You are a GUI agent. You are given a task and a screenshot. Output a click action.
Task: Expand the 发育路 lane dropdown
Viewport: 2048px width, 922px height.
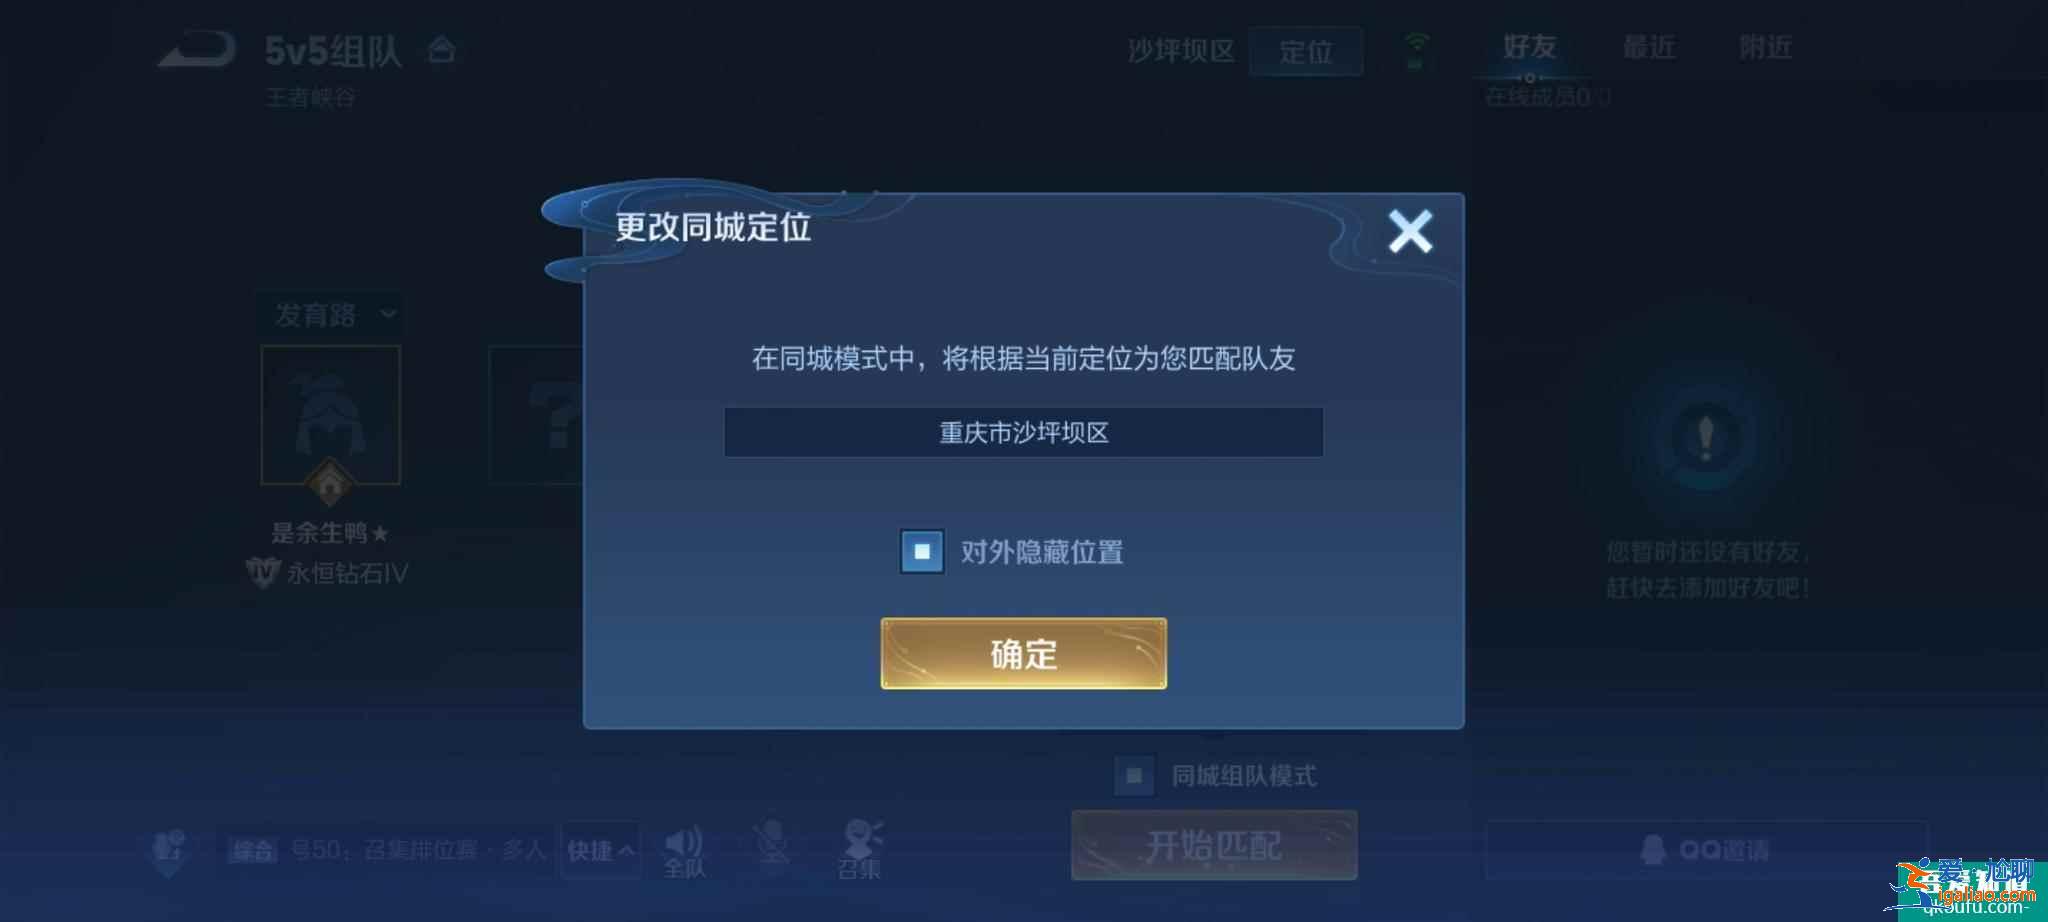click(331, 316)
